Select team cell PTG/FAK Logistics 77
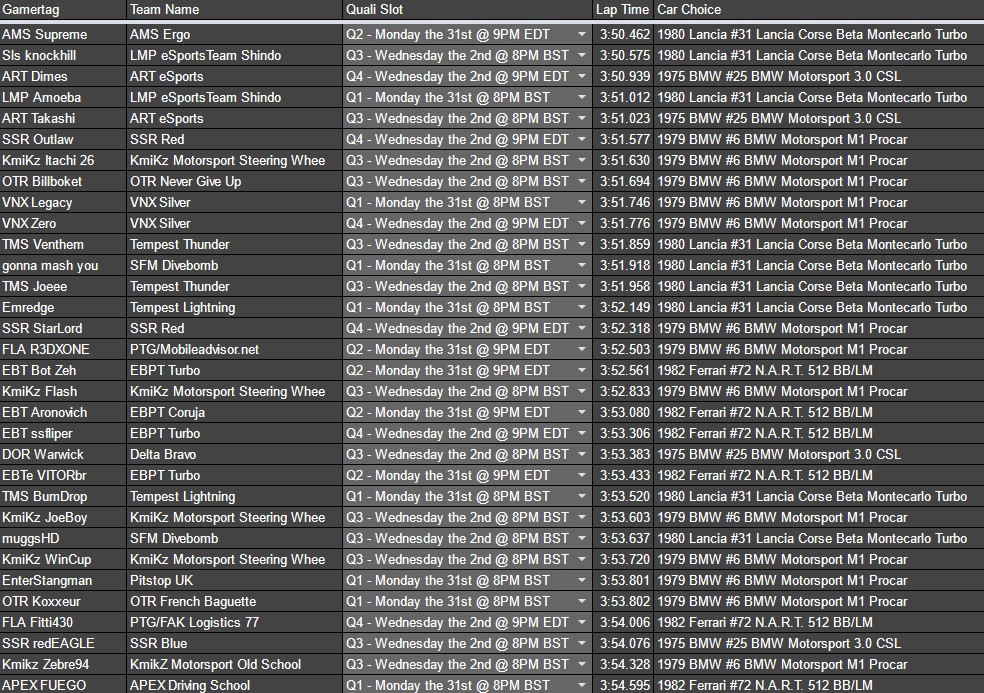984x693 pixels. 234,623
